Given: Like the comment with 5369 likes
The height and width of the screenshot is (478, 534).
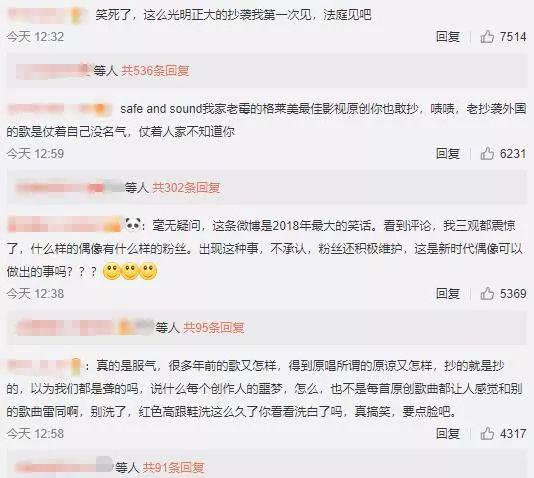Looking at the screenshot, I should 487,293.
